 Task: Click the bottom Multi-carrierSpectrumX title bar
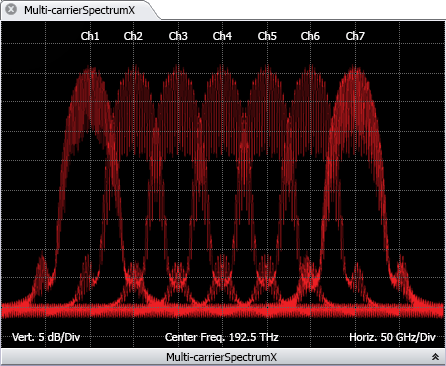pyautogui.click(x=223, y=357)
